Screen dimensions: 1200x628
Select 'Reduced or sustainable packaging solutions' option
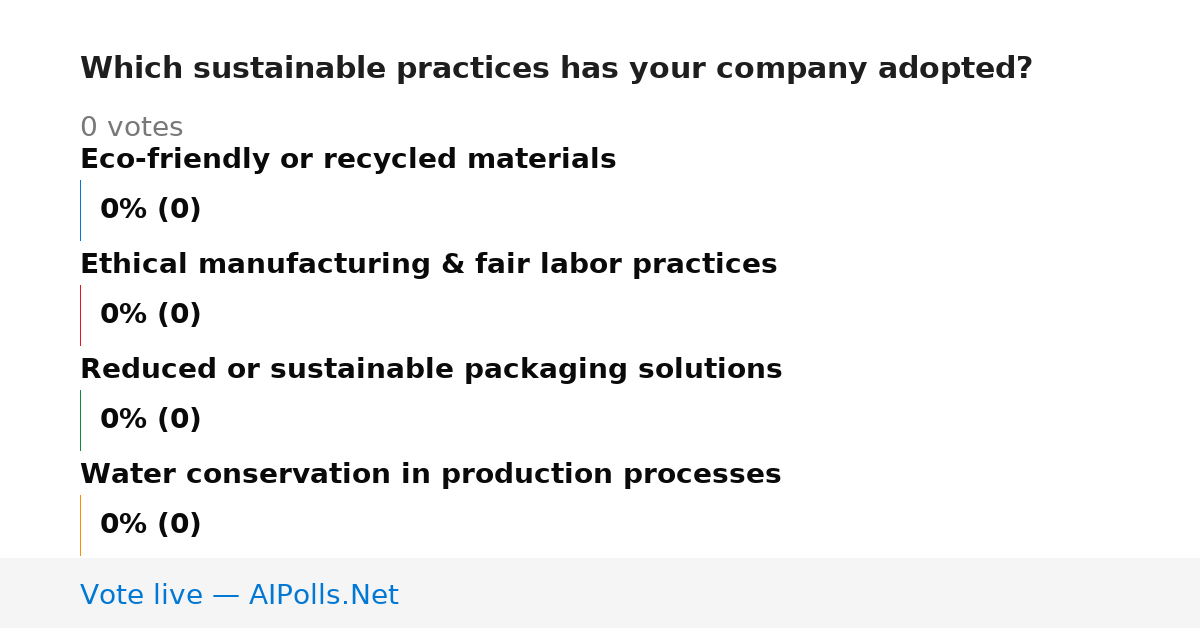(x=431, y=370)
